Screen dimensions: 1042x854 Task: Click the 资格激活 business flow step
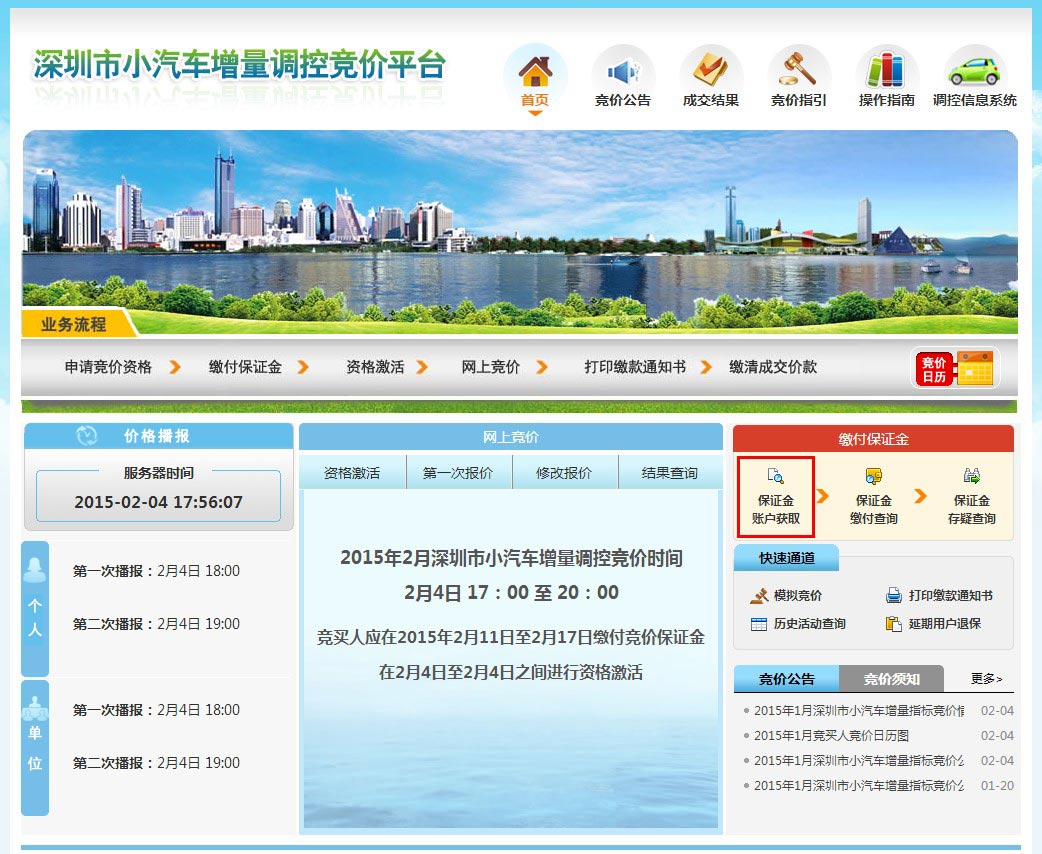[x=375, y=366]
